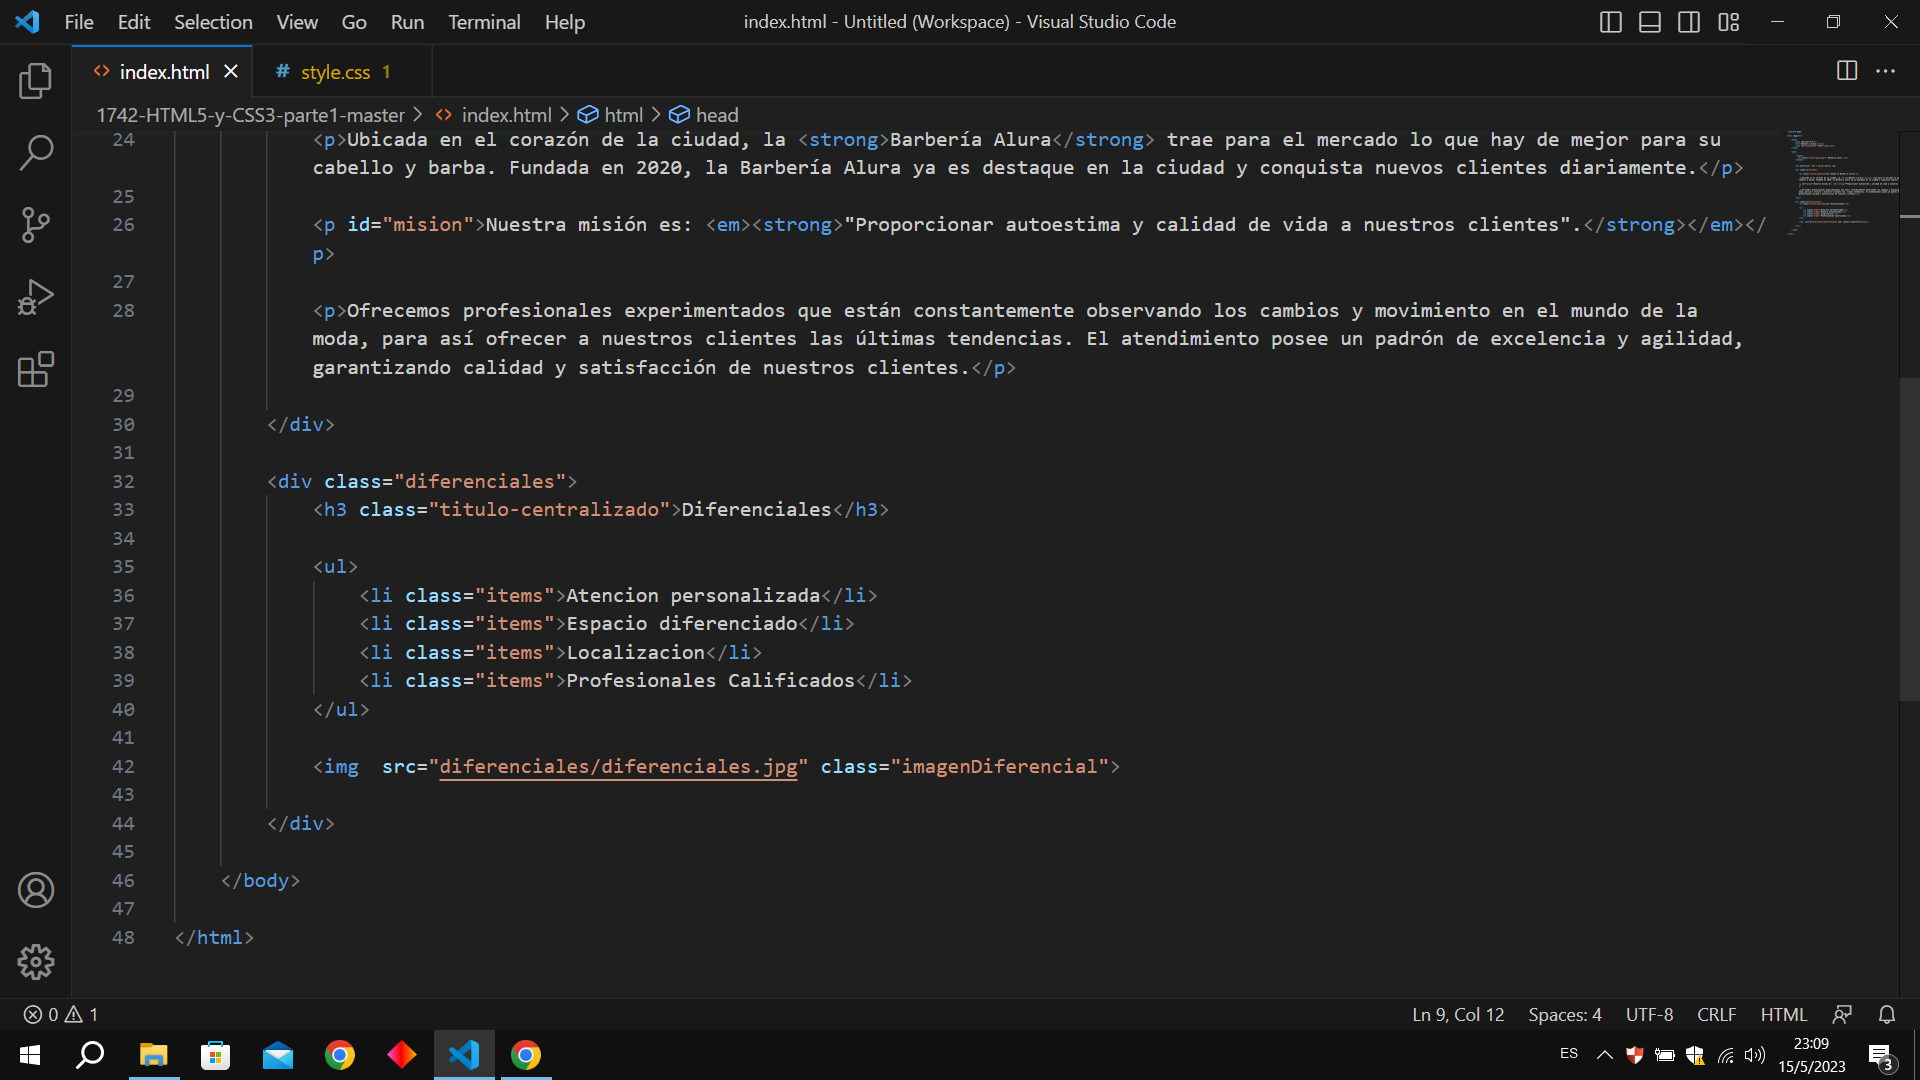
Task: Click the closing </html> tag on line 48
Action: pos(214,938)
